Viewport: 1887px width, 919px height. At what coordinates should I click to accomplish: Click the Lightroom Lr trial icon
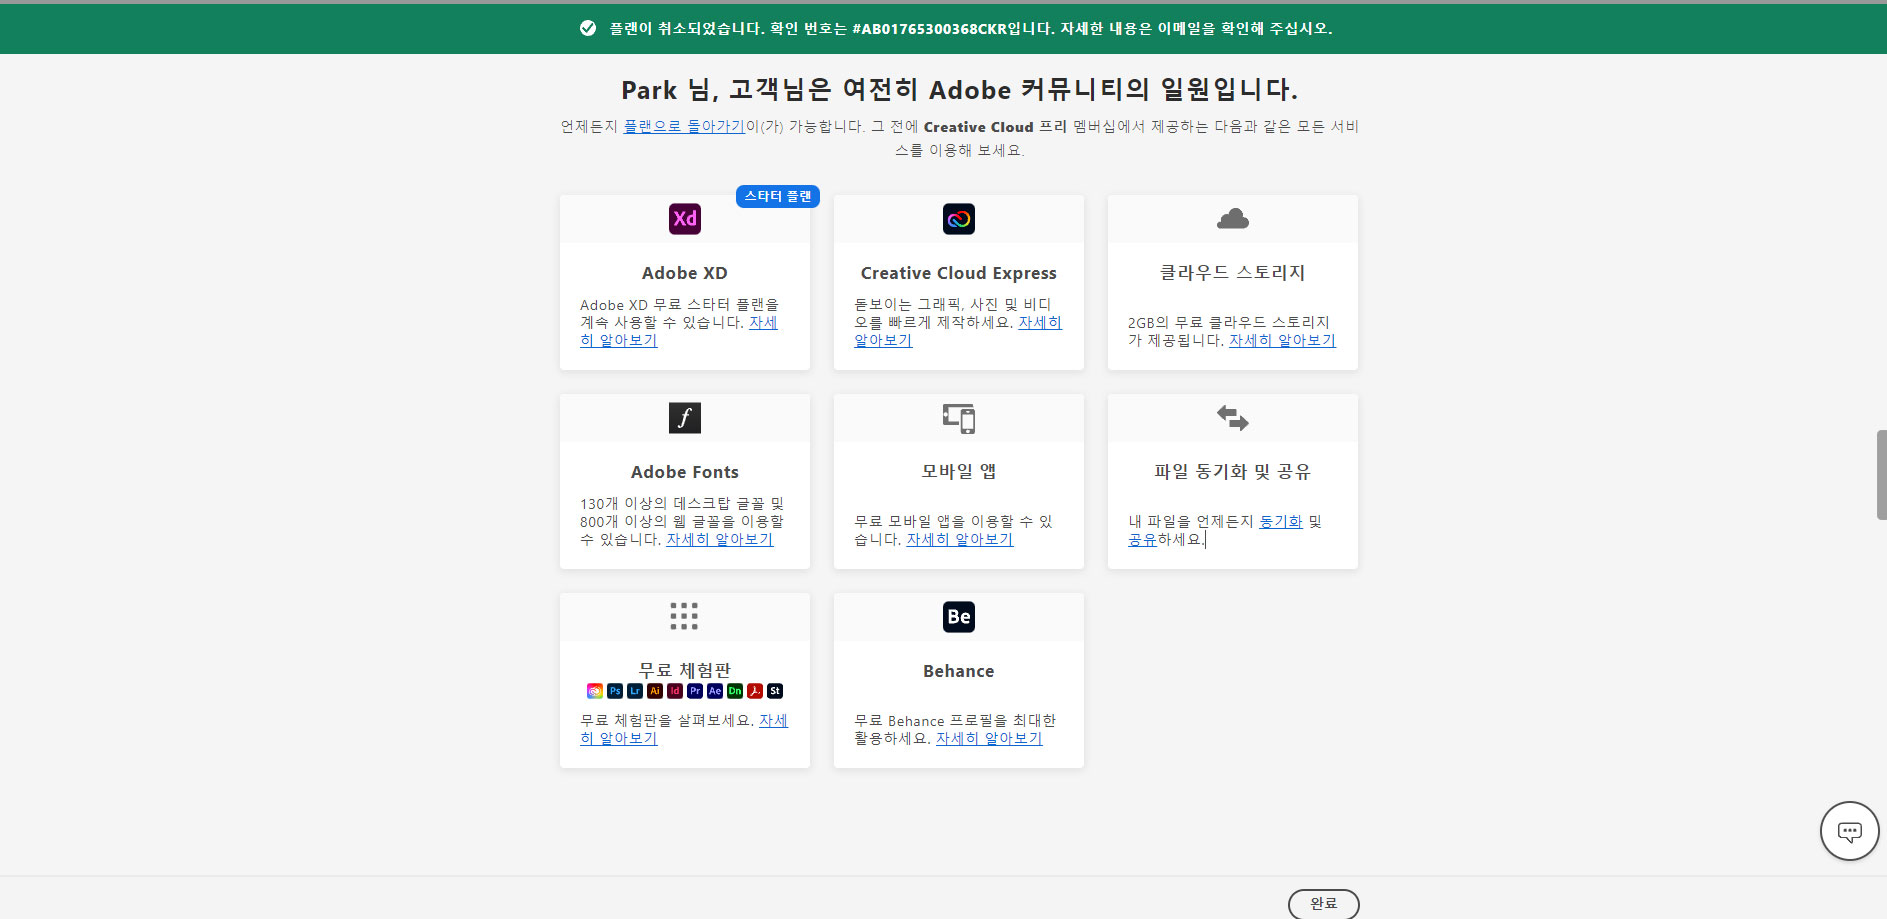[x=635, y=691]
